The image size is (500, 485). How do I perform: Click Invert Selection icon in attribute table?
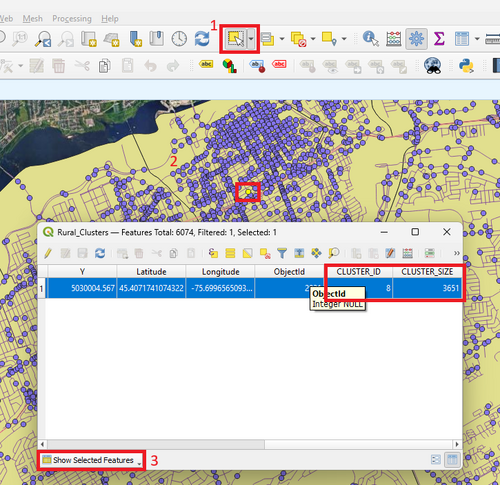tap(248, 253)
